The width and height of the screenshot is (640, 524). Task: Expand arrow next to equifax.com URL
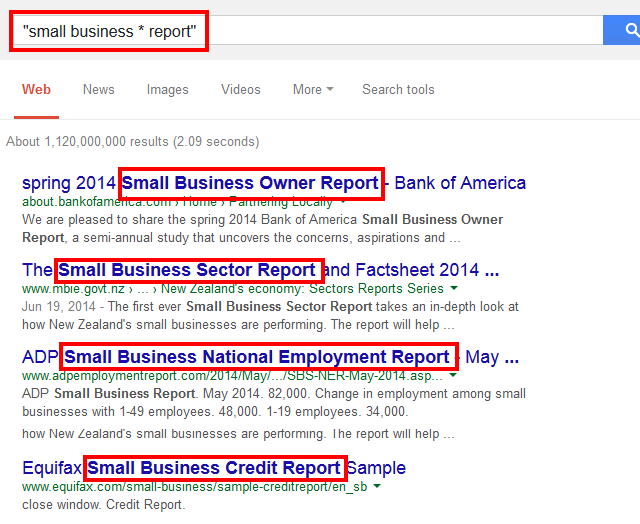(377, 486)
